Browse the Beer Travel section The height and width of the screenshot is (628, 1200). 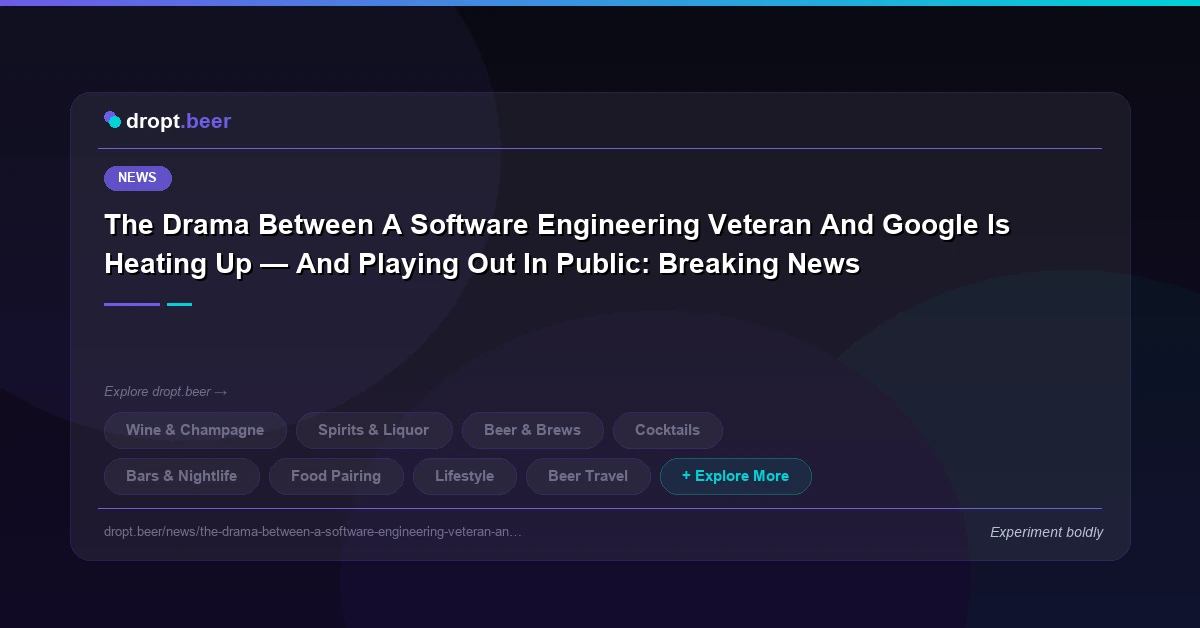coord(588,476)
